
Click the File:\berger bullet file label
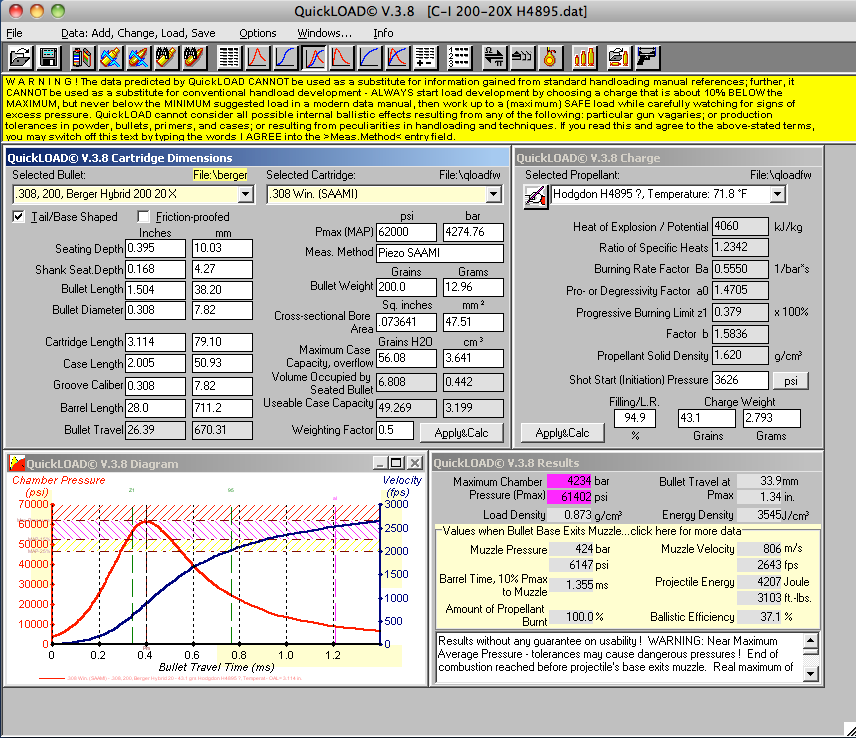tap(220, 175)
